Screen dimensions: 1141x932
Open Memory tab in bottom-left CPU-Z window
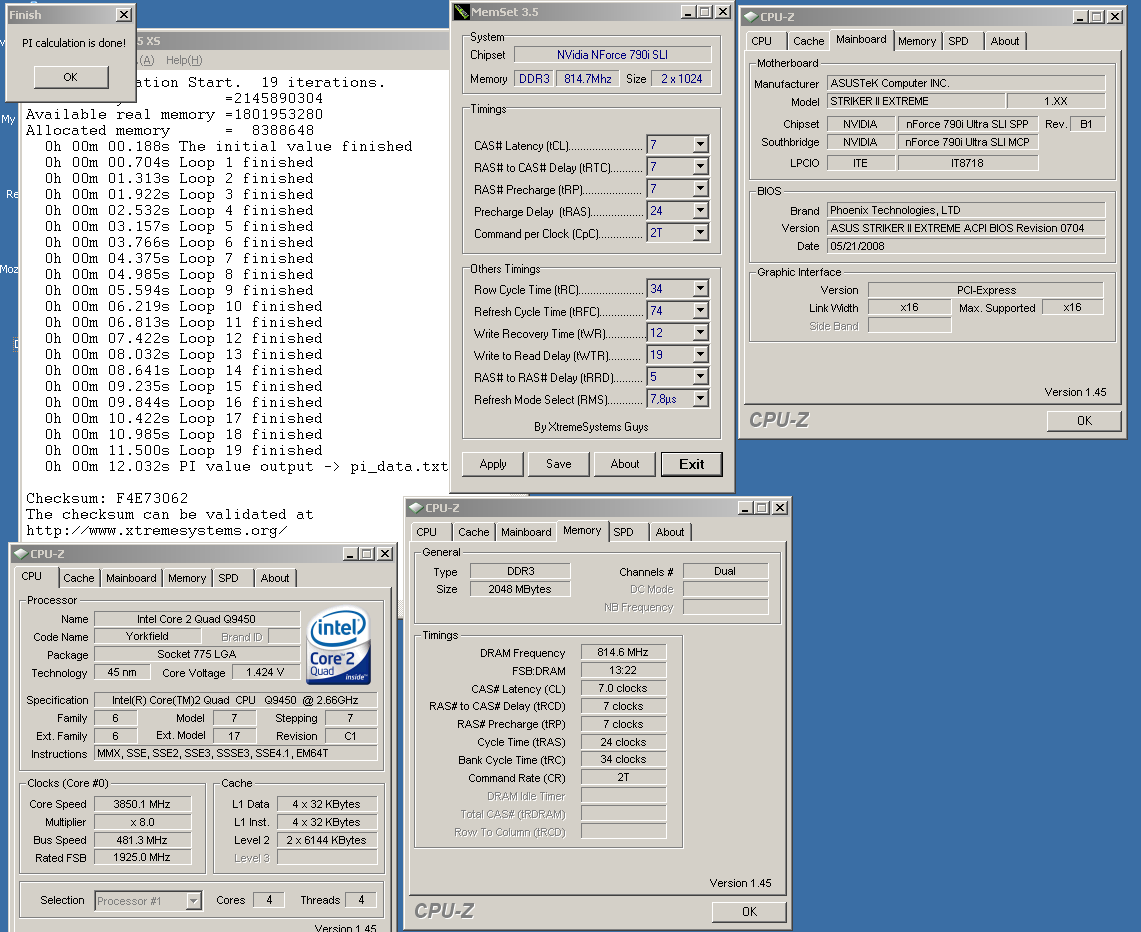tap(187, 578)
